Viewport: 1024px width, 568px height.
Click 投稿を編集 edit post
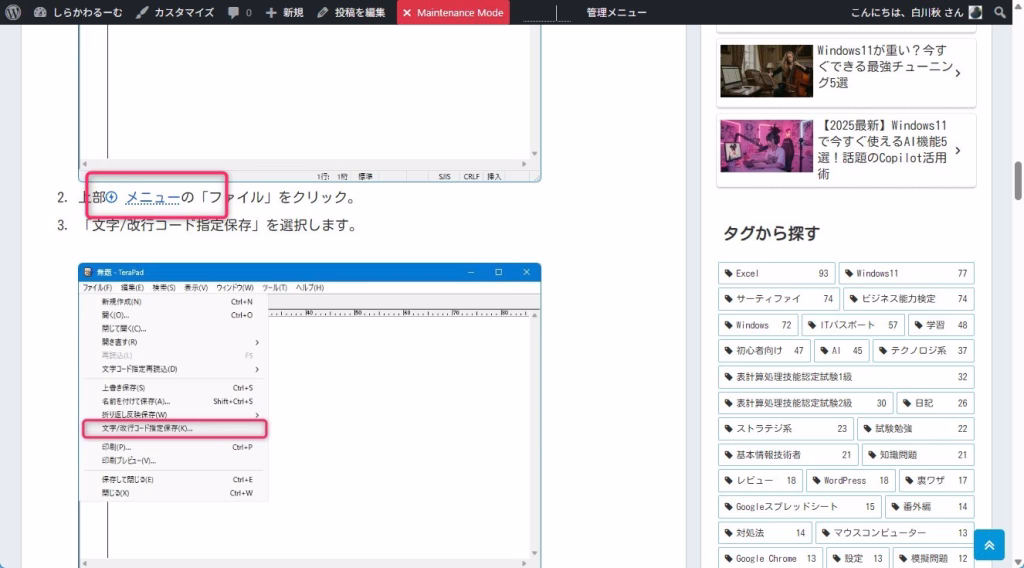point(351,12)
